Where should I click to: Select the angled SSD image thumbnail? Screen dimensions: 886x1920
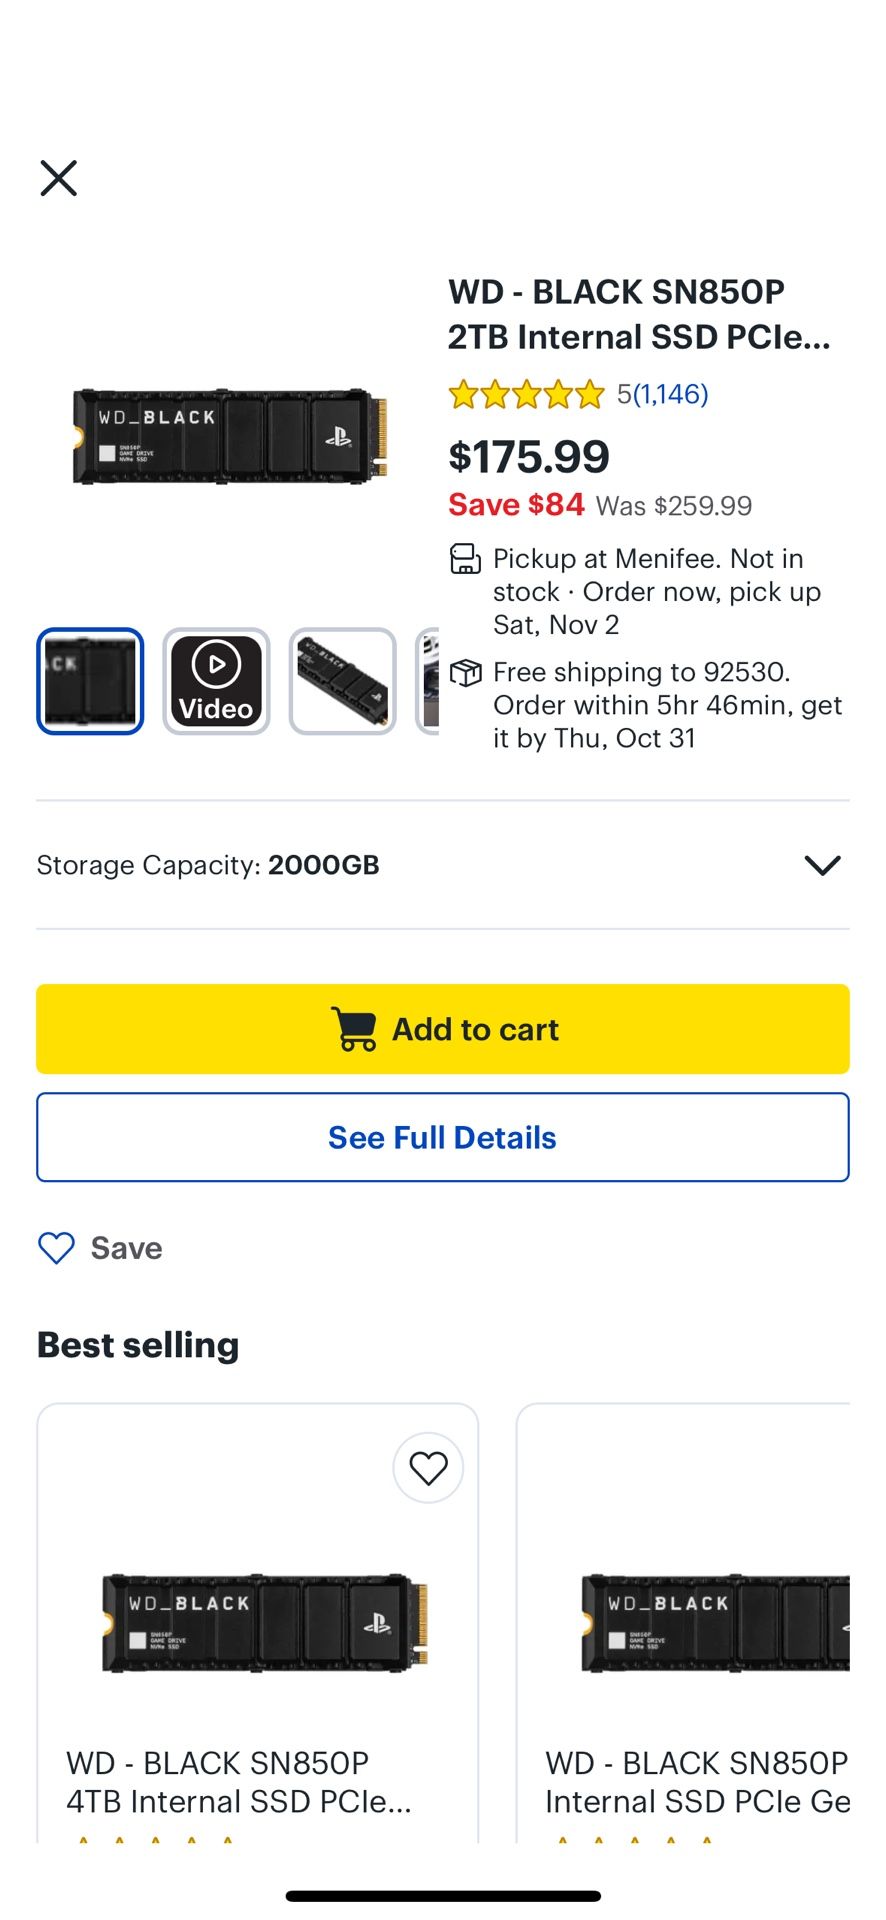pyautogui.click(x=342, y=681)
